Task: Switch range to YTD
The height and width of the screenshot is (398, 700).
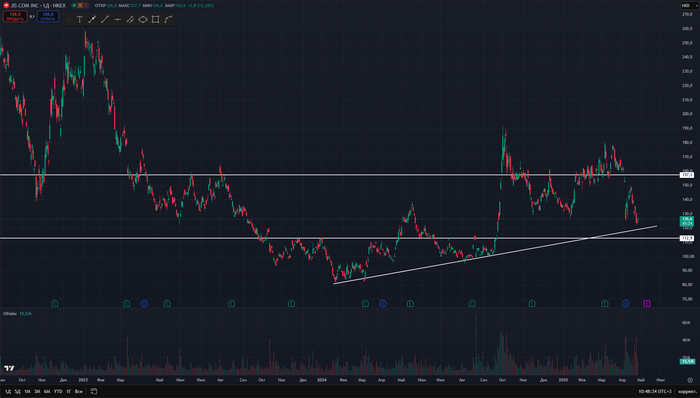Action: [x=58, y=391]
